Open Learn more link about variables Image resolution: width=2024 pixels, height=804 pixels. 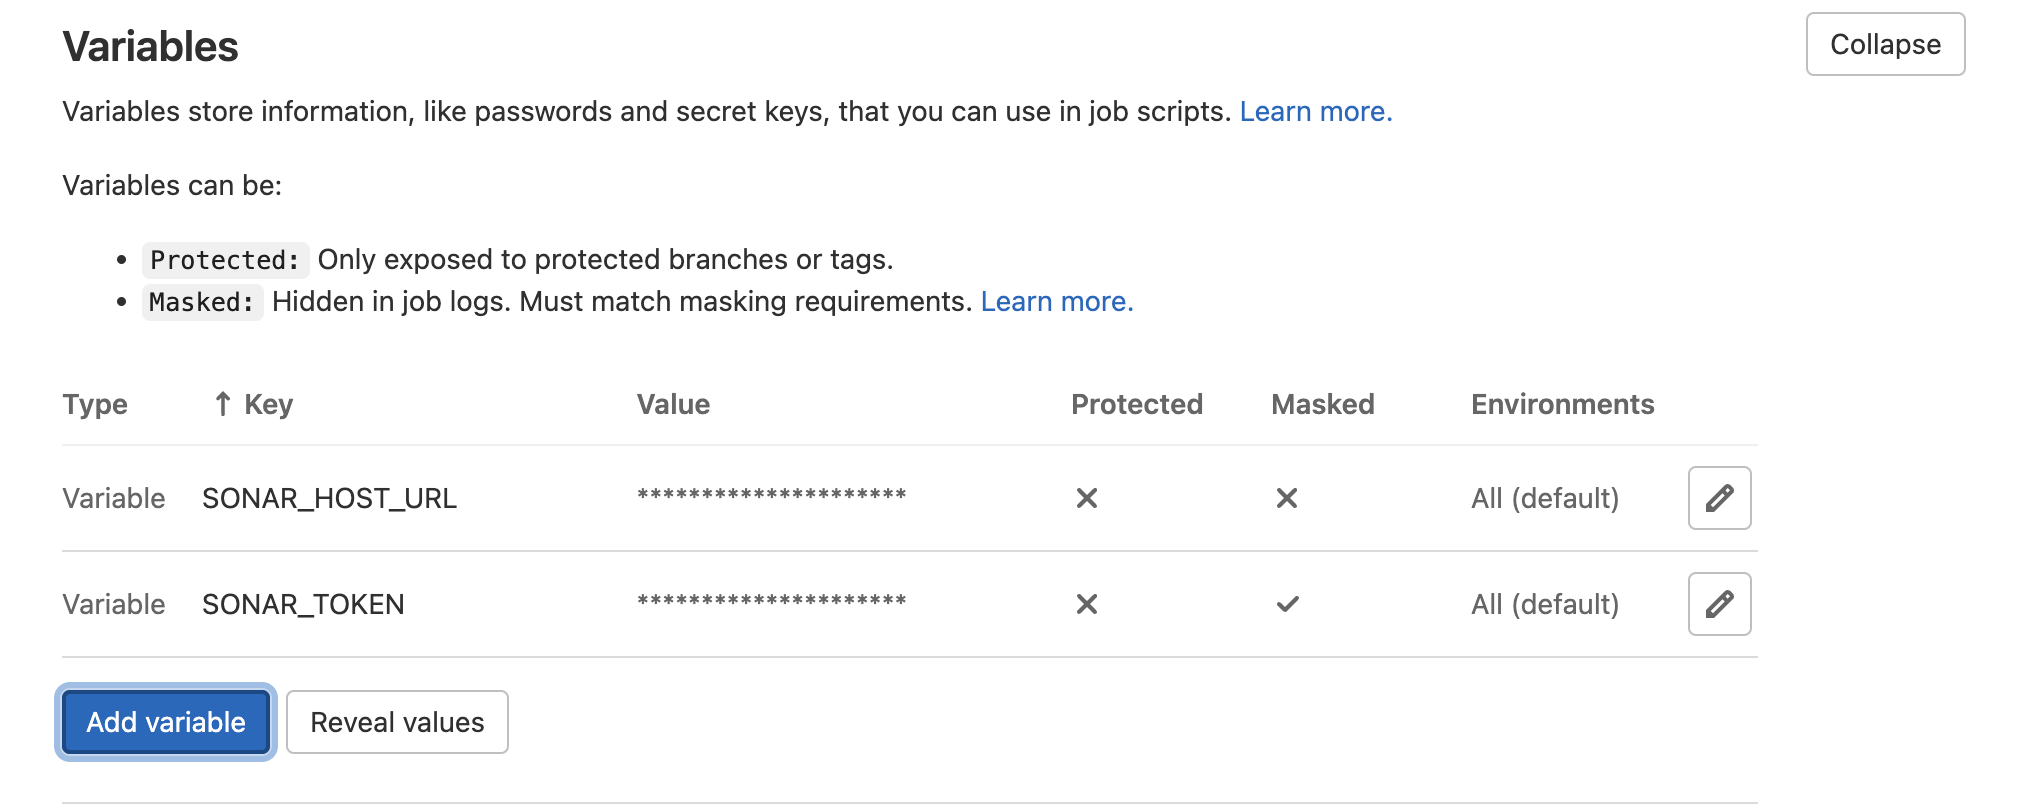pyautogui.click(x=1315, y=111)
